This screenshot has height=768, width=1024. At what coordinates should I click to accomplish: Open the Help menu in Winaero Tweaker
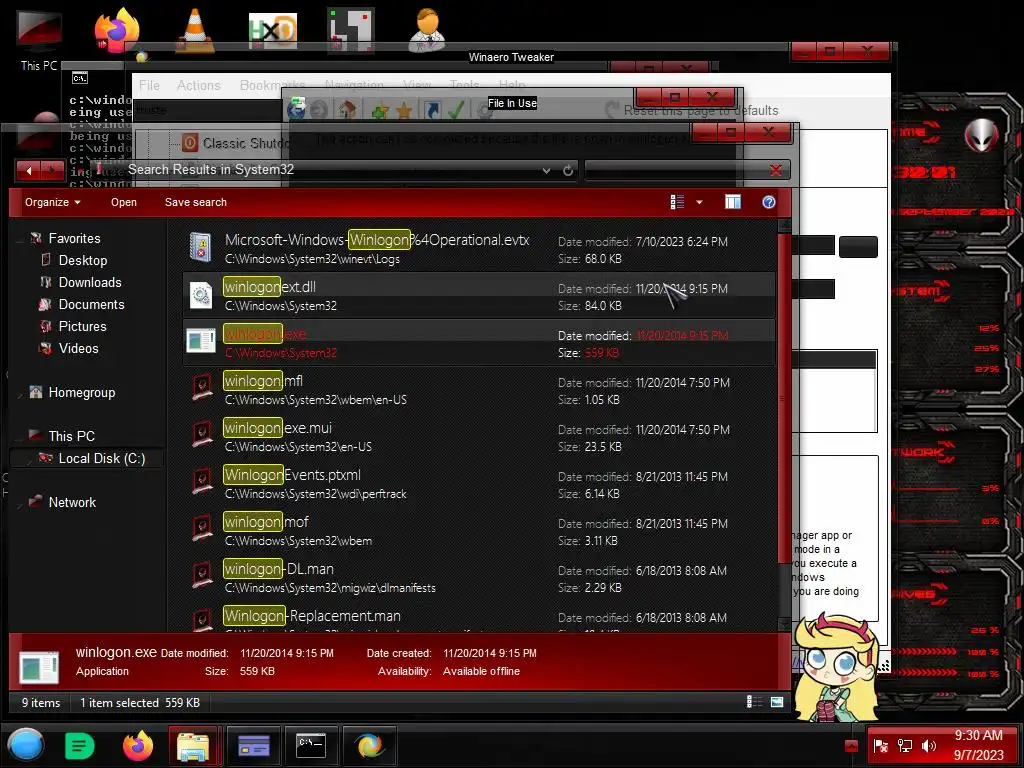coord(512,86)
